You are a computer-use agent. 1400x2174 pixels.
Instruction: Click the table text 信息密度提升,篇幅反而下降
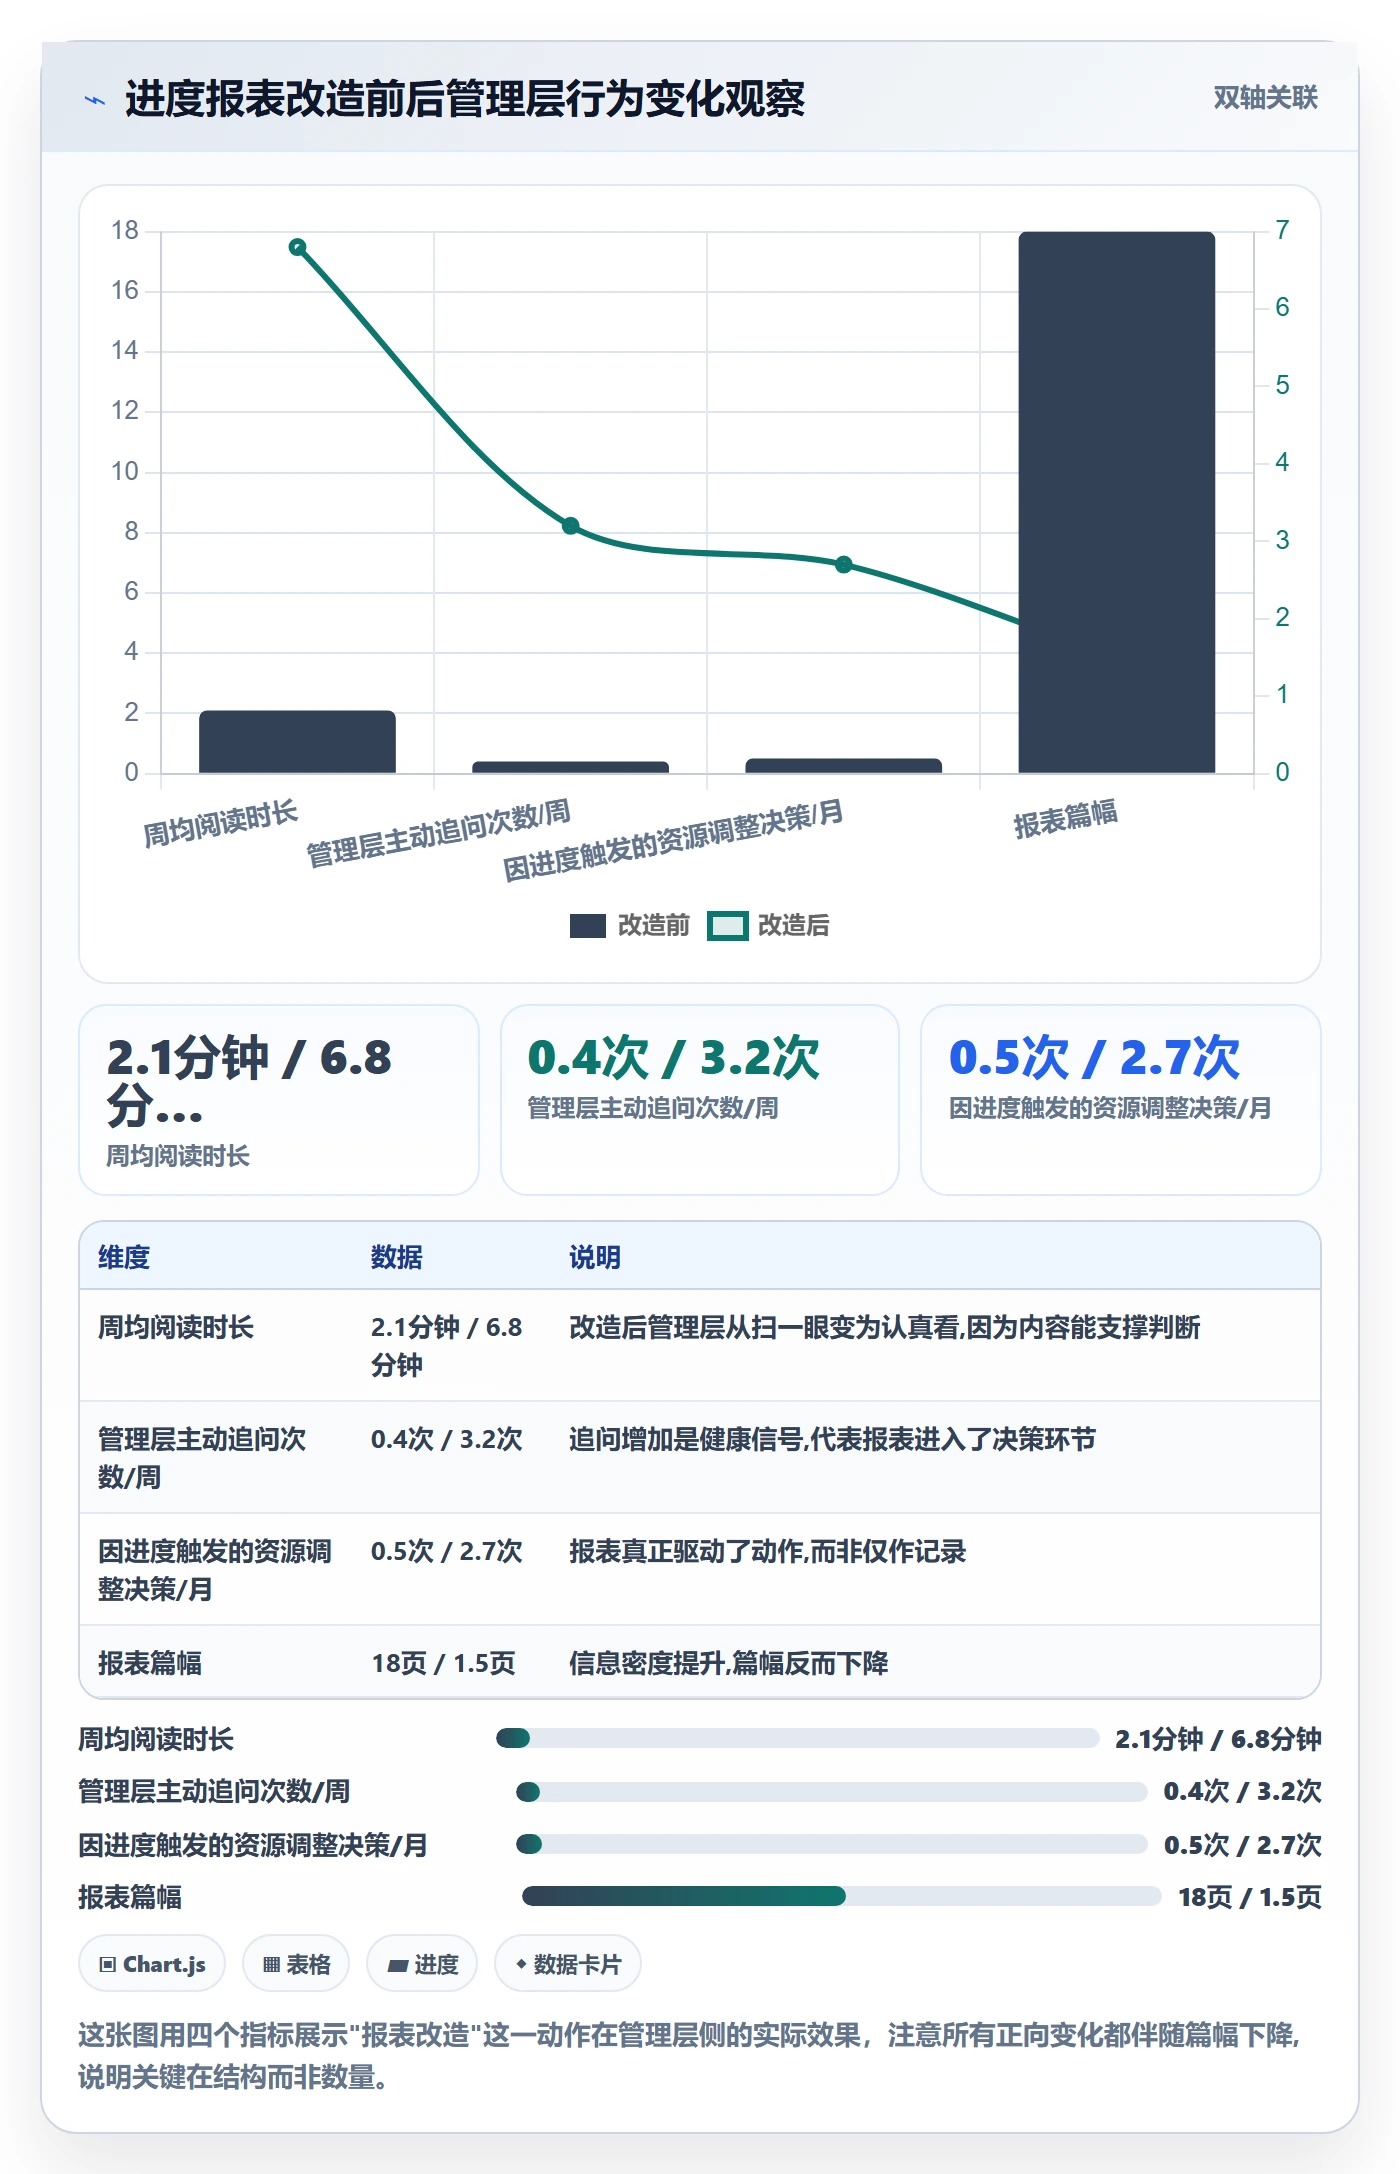(729, 1663)
